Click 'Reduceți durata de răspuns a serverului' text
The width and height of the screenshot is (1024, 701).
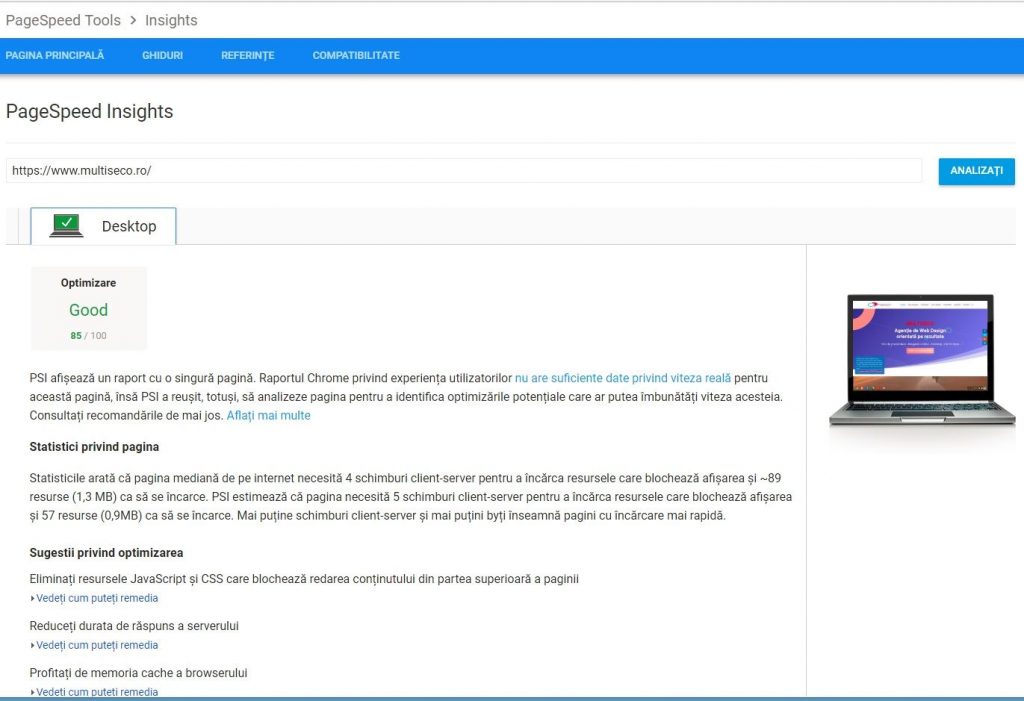(134, 626)
